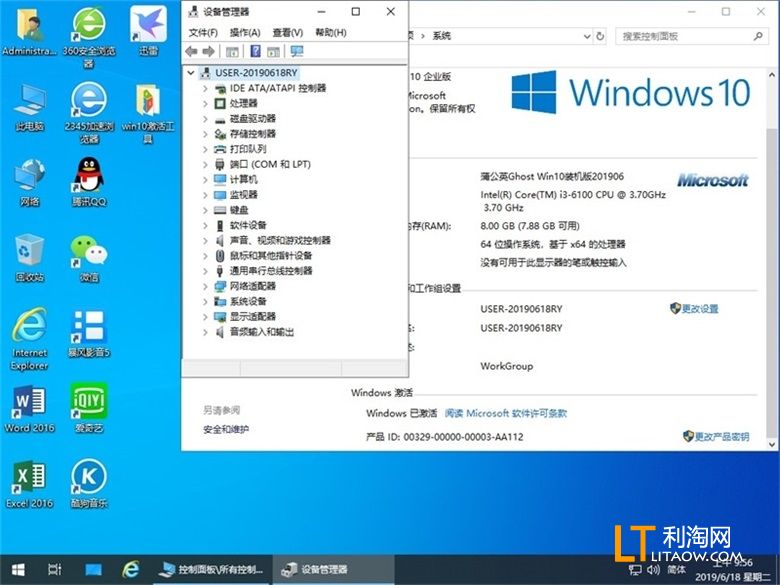Expand IDE ATA/ATAPI controllers node
Viewport: 780px width, 585px height.
(205, 89)
